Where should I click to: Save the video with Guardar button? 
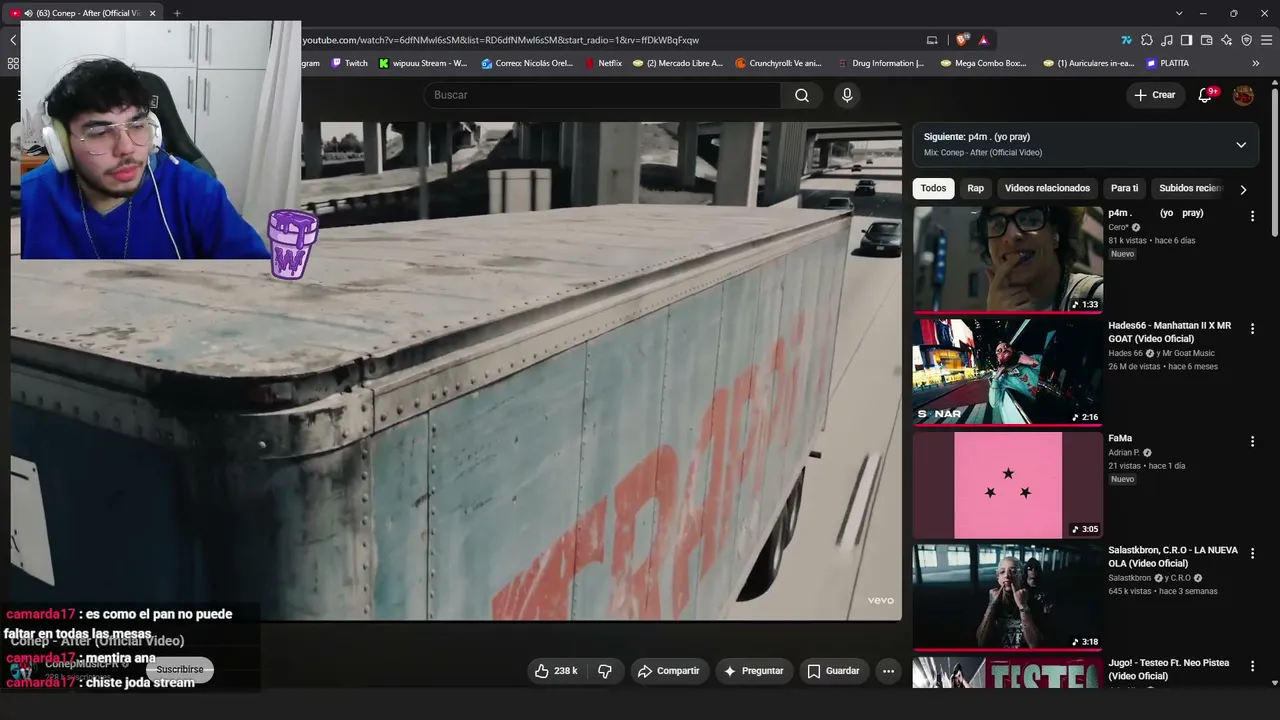[x=833, y=671]
